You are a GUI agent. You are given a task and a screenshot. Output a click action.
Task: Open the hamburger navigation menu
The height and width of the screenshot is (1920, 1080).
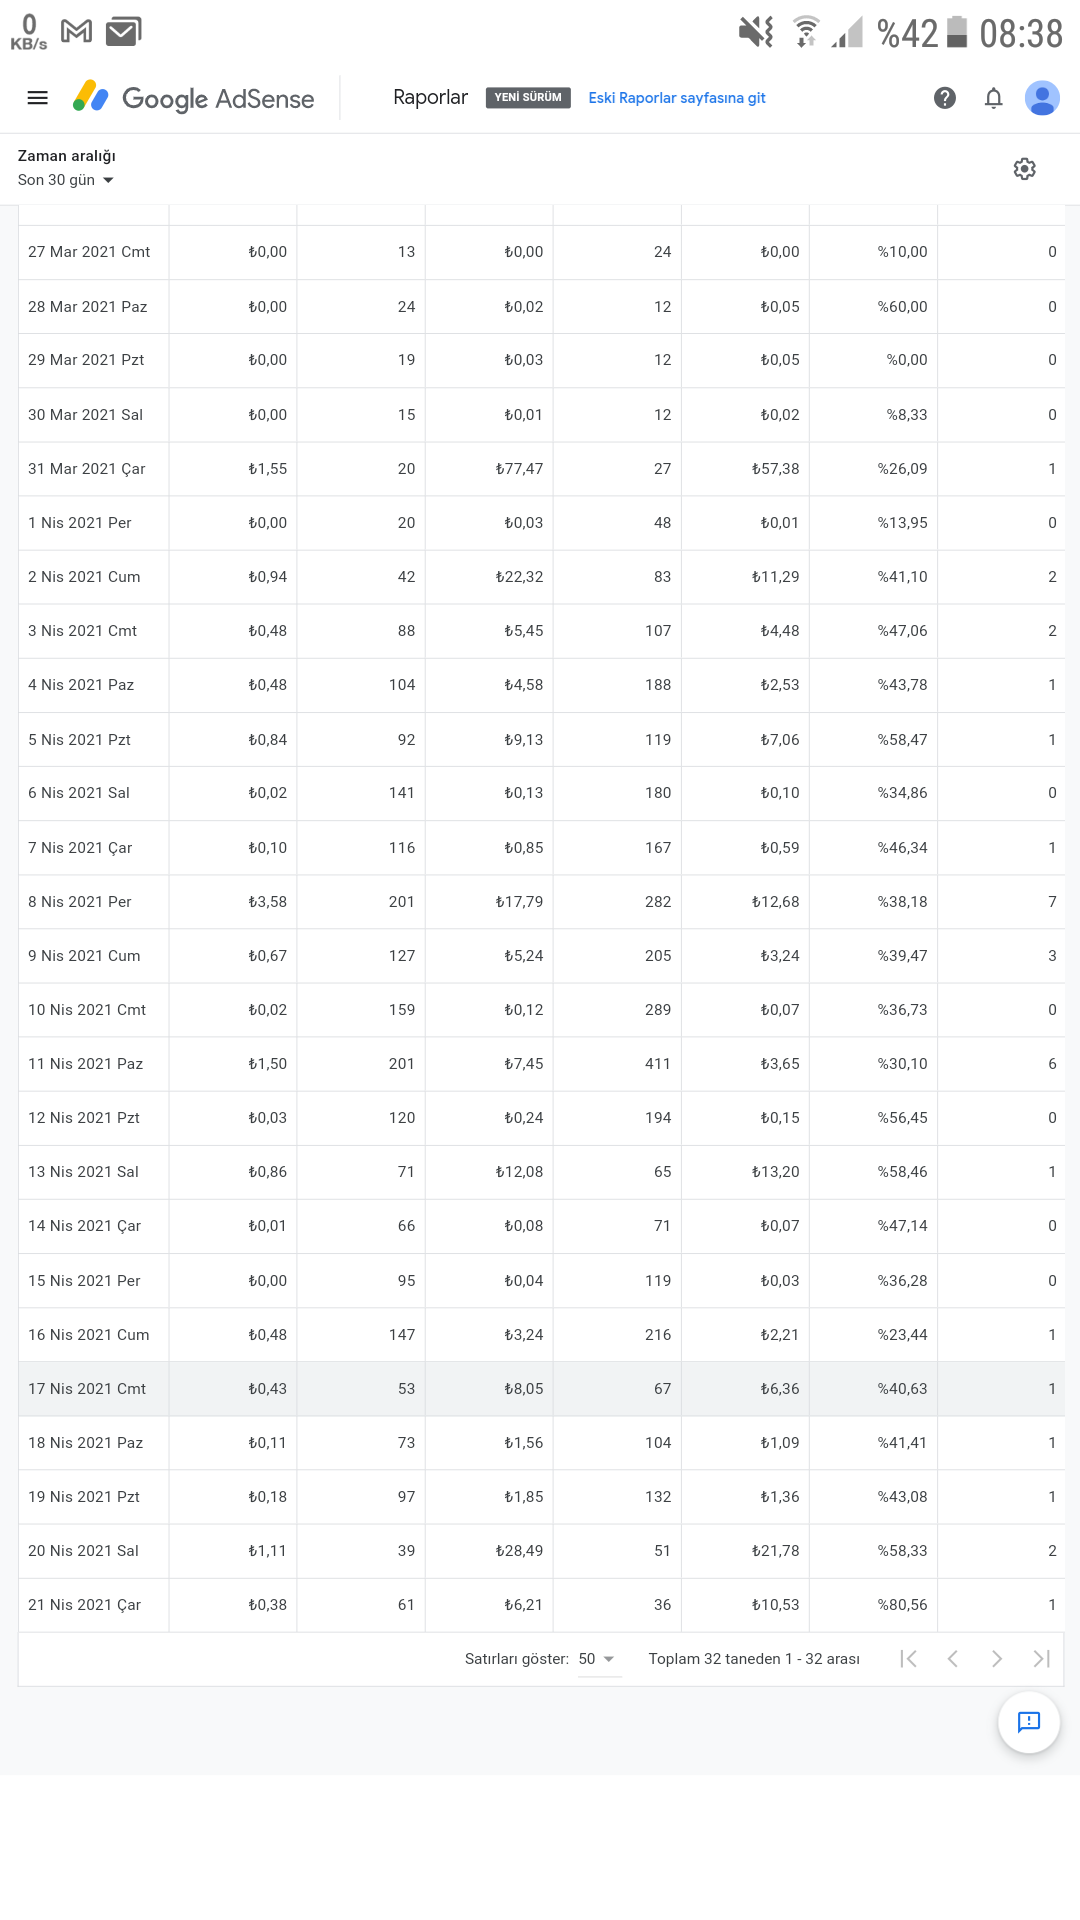(37, 98)
